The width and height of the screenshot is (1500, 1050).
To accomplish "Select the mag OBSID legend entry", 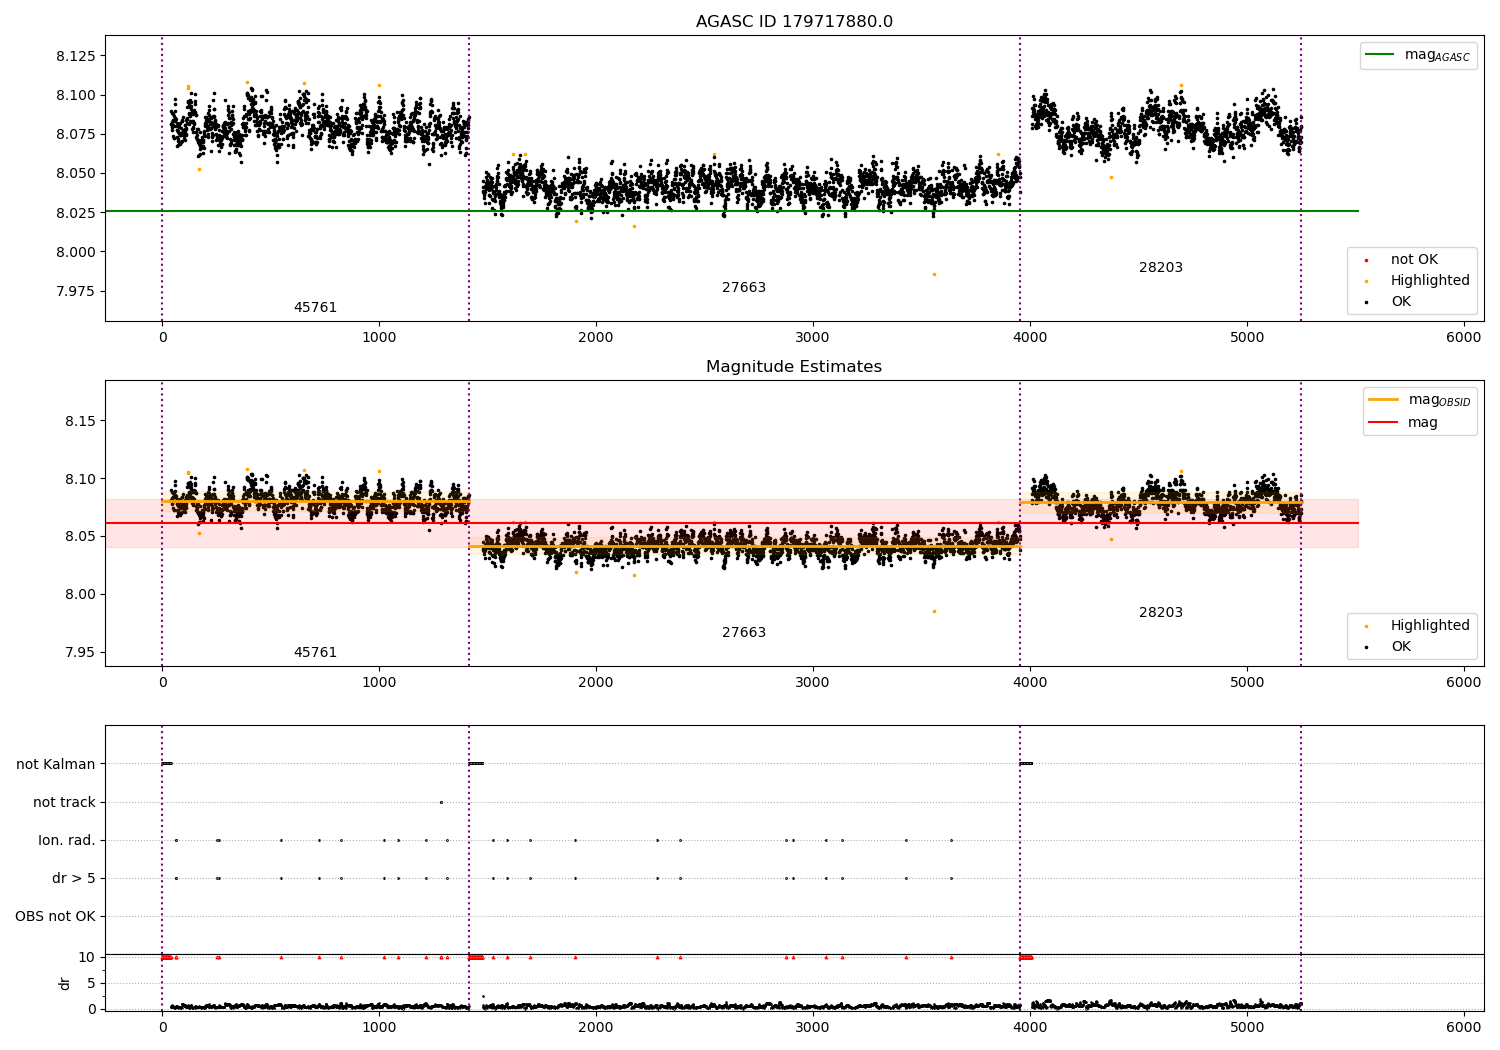I will tap(1420, 400).
